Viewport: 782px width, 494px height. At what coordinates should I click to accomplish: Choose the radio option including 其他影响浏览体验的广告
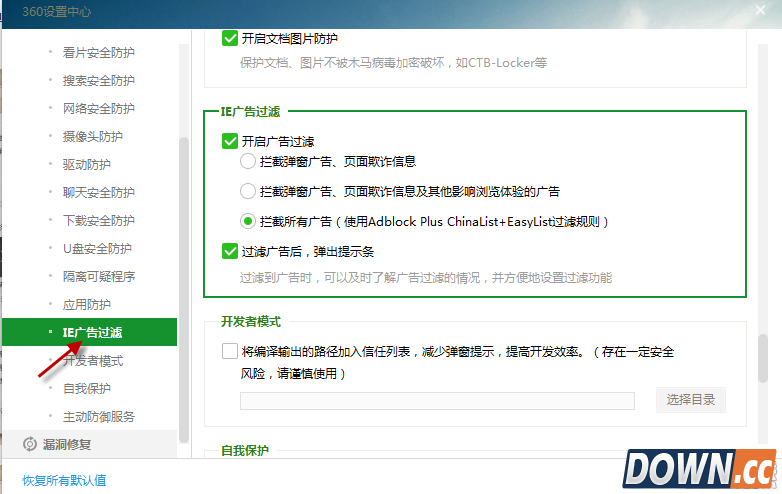click(x=248, y=191)
